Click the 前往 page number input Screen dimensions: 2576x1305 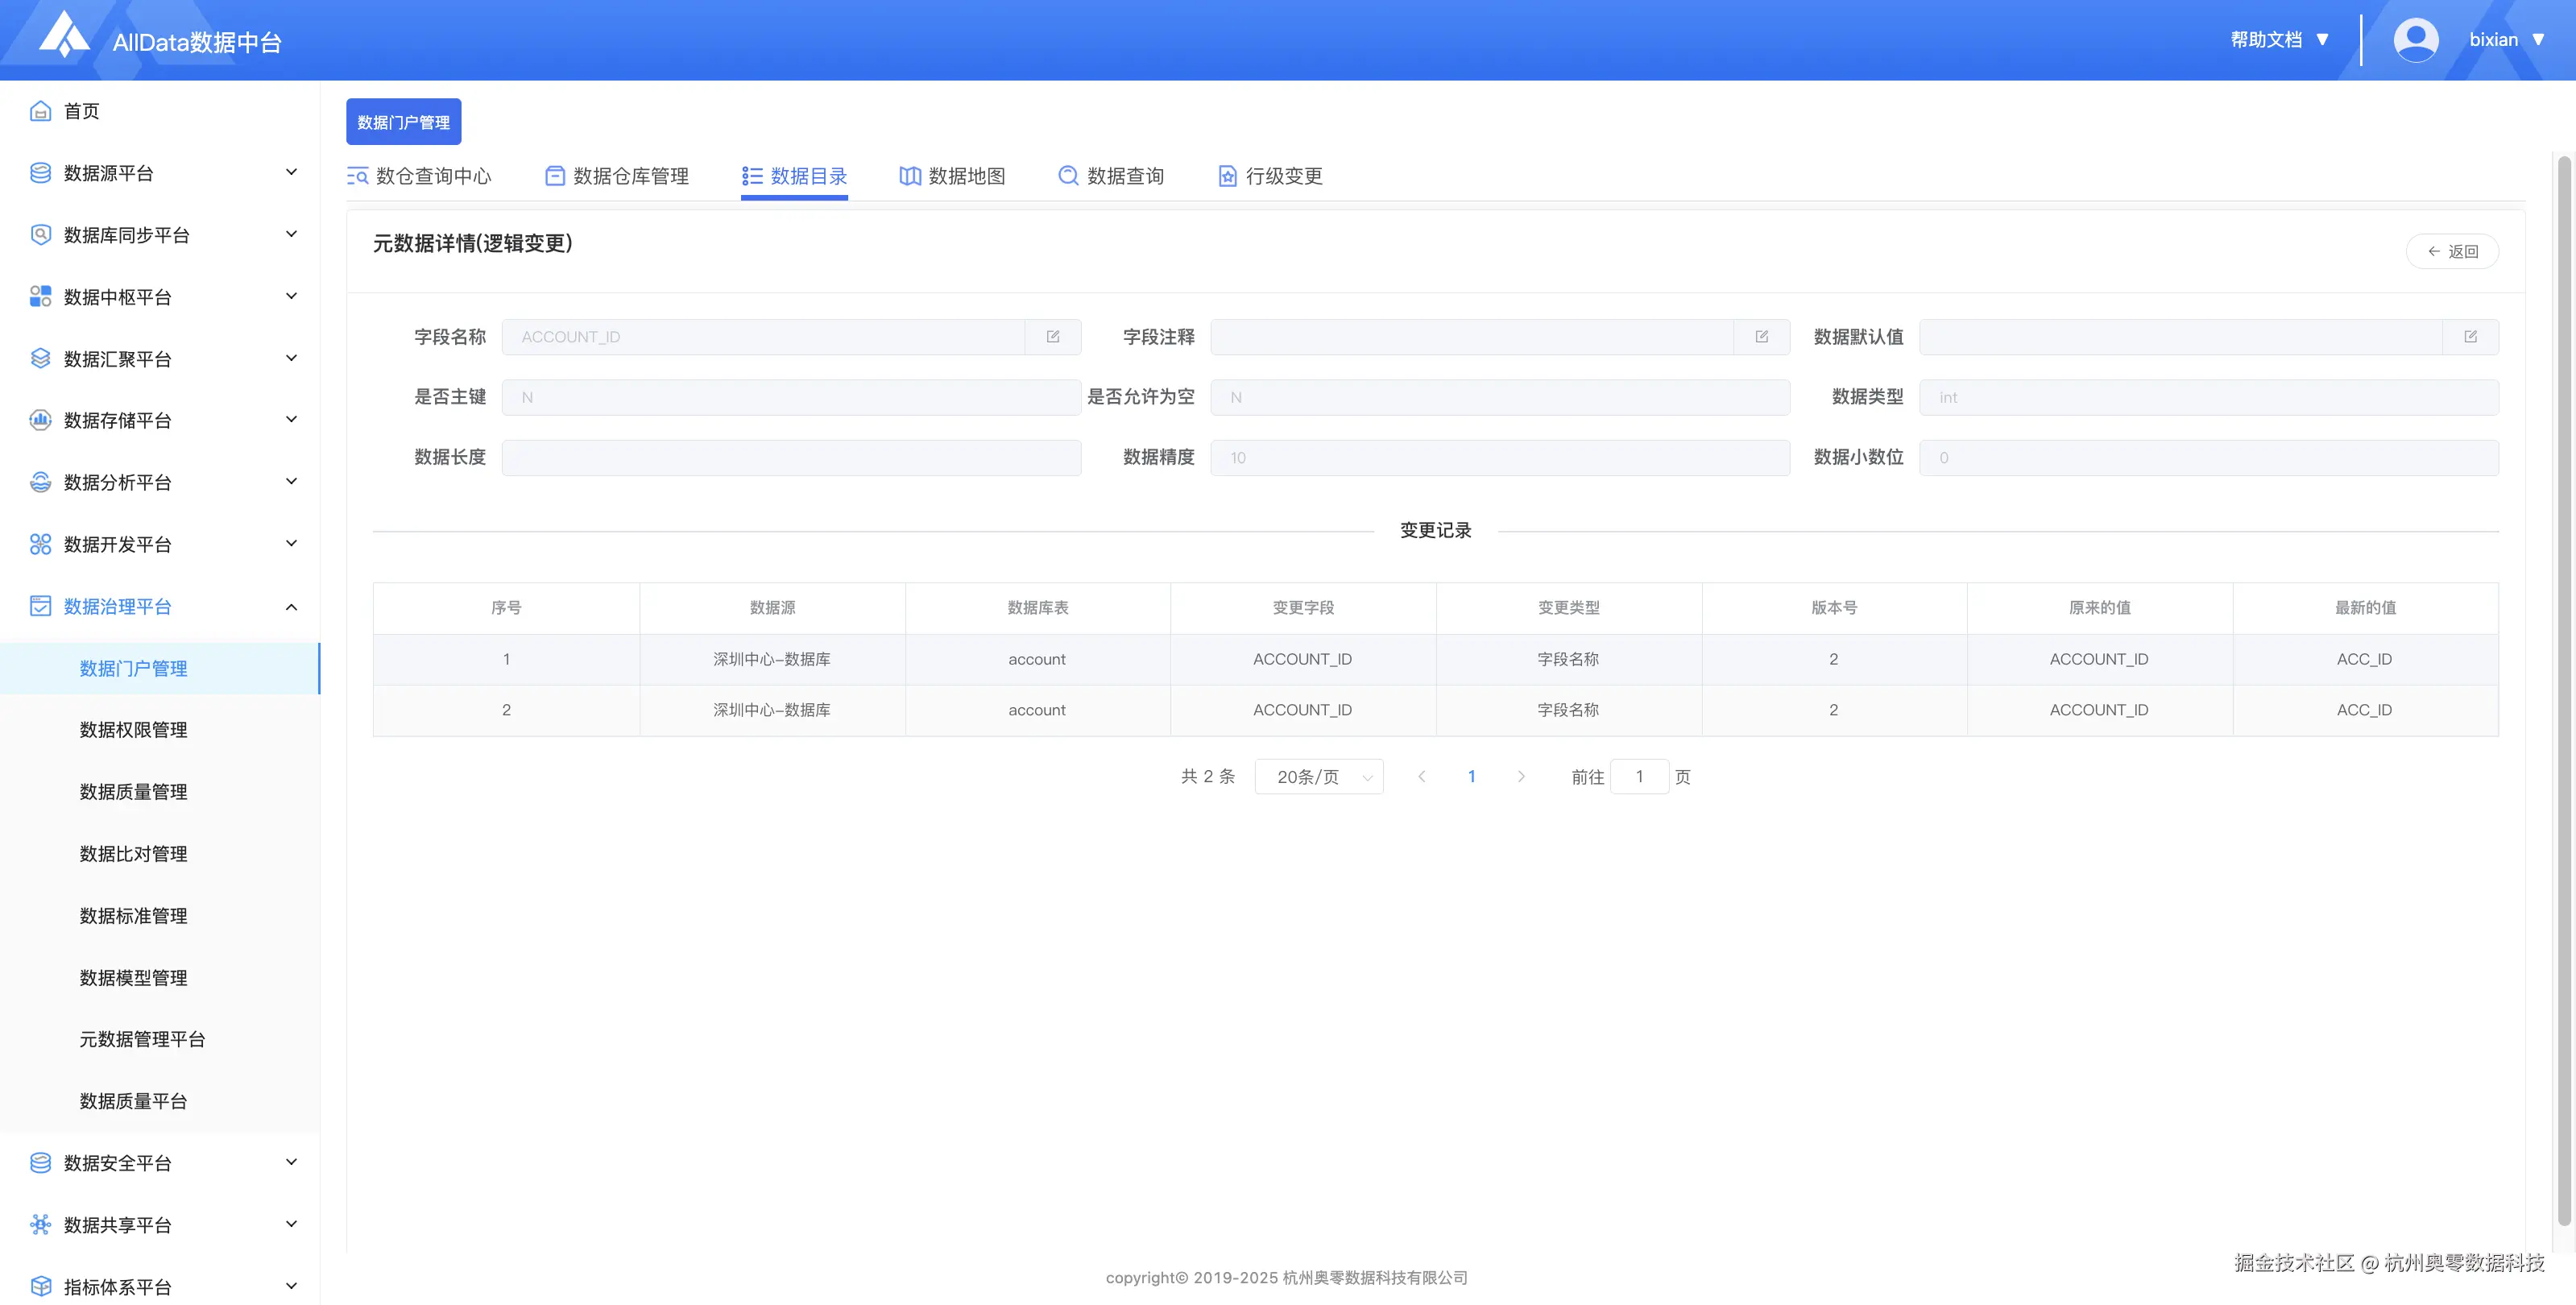click(1639, 777)
